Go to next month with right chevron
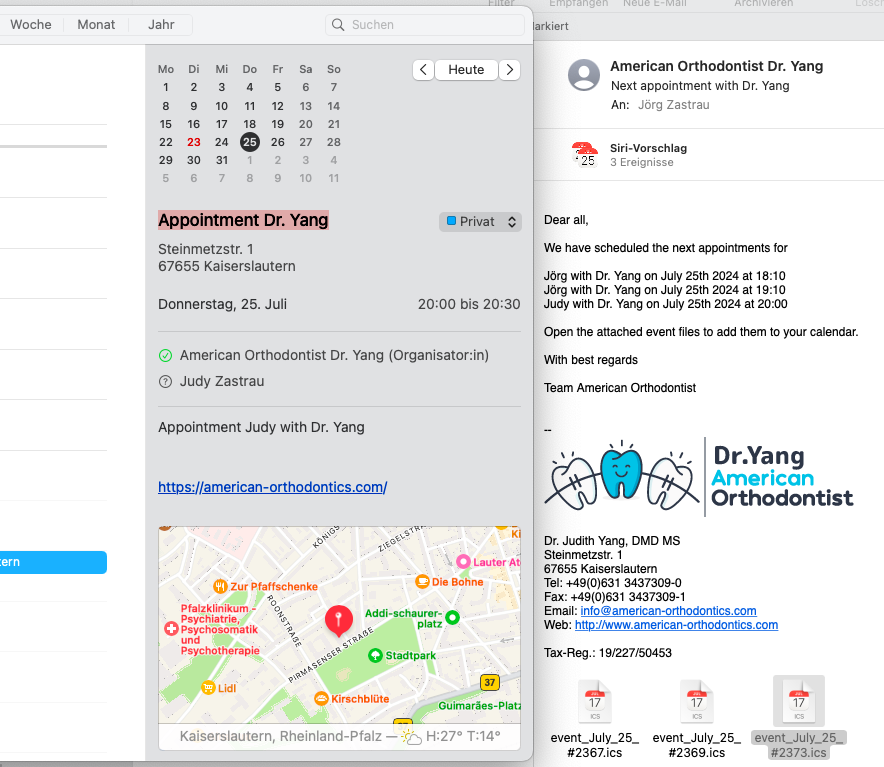 [510, 70]
